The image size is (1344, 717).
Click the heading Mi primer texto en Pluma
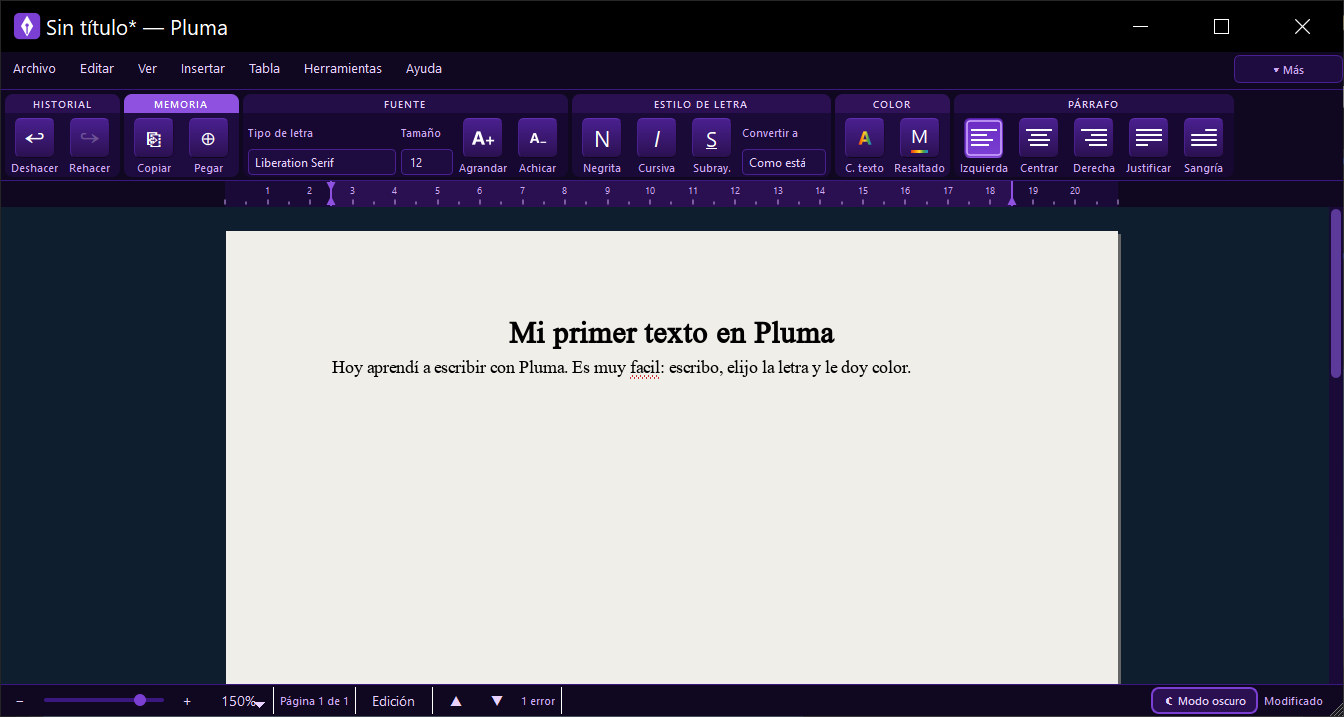(671, 332)
